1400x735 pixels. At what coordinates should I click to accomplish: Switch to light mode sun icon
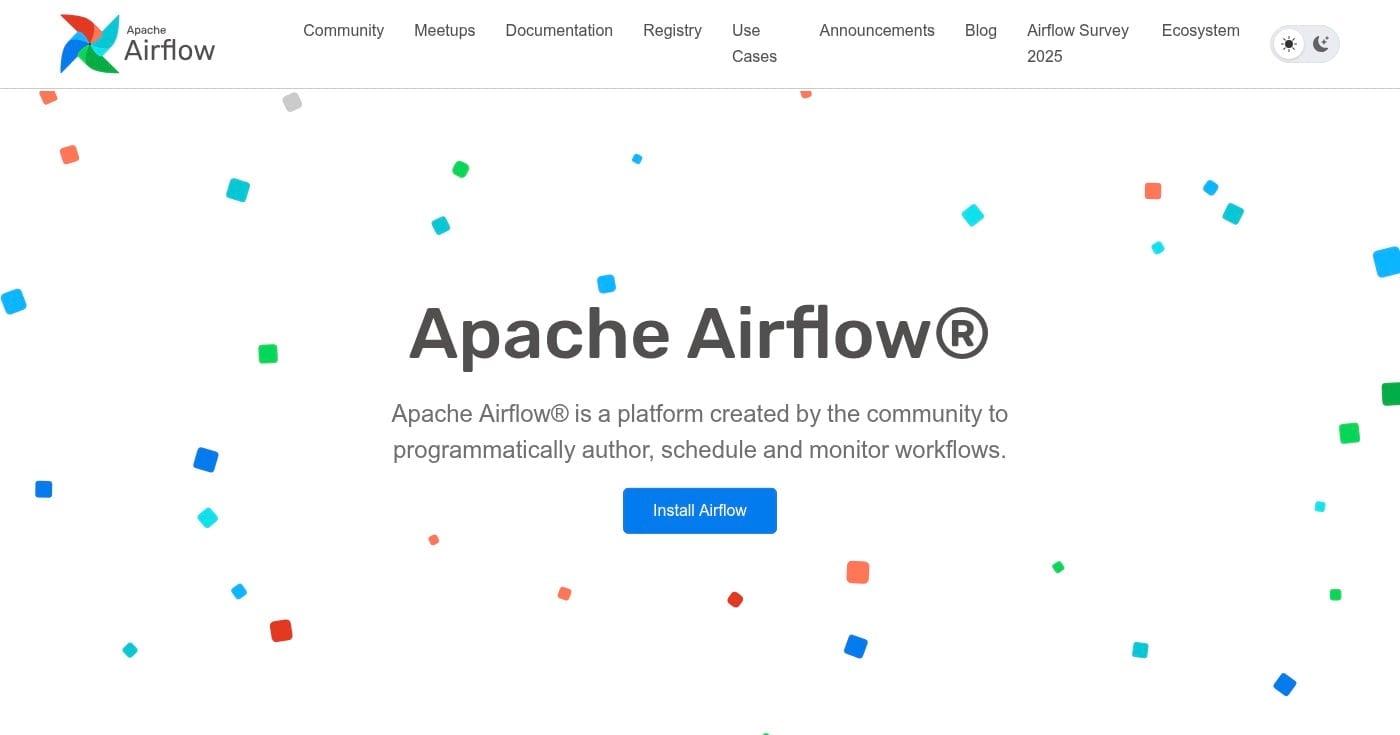coord(1289,44)
